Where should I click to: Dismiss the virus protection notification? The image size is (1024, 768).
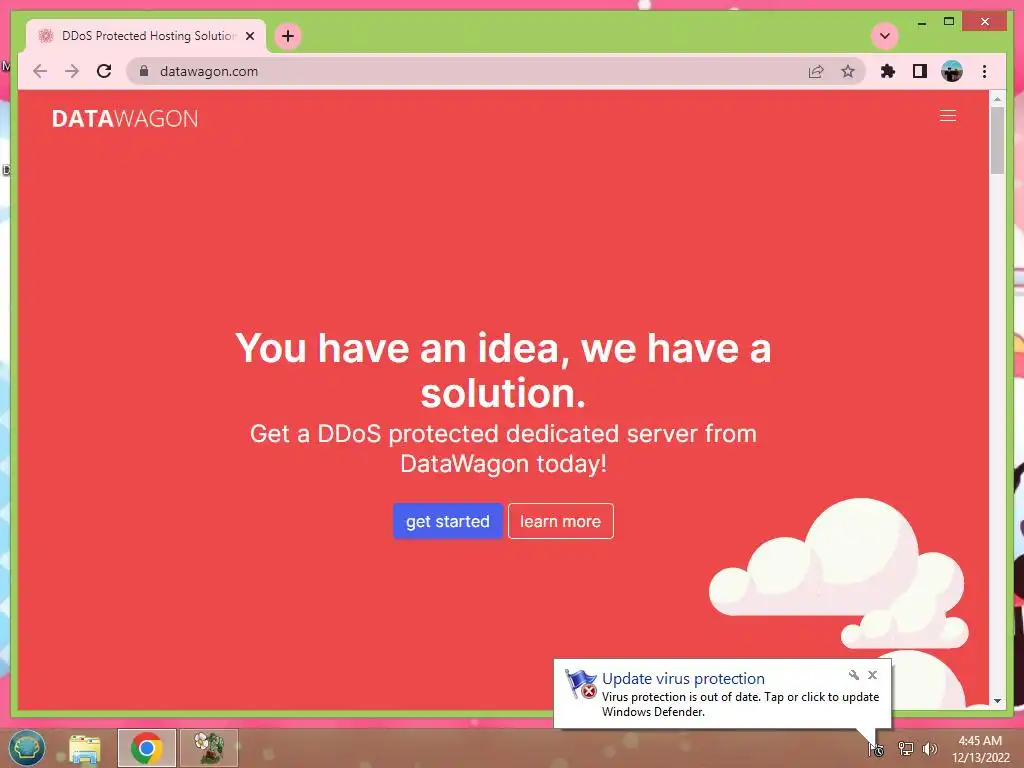point(872,675)
